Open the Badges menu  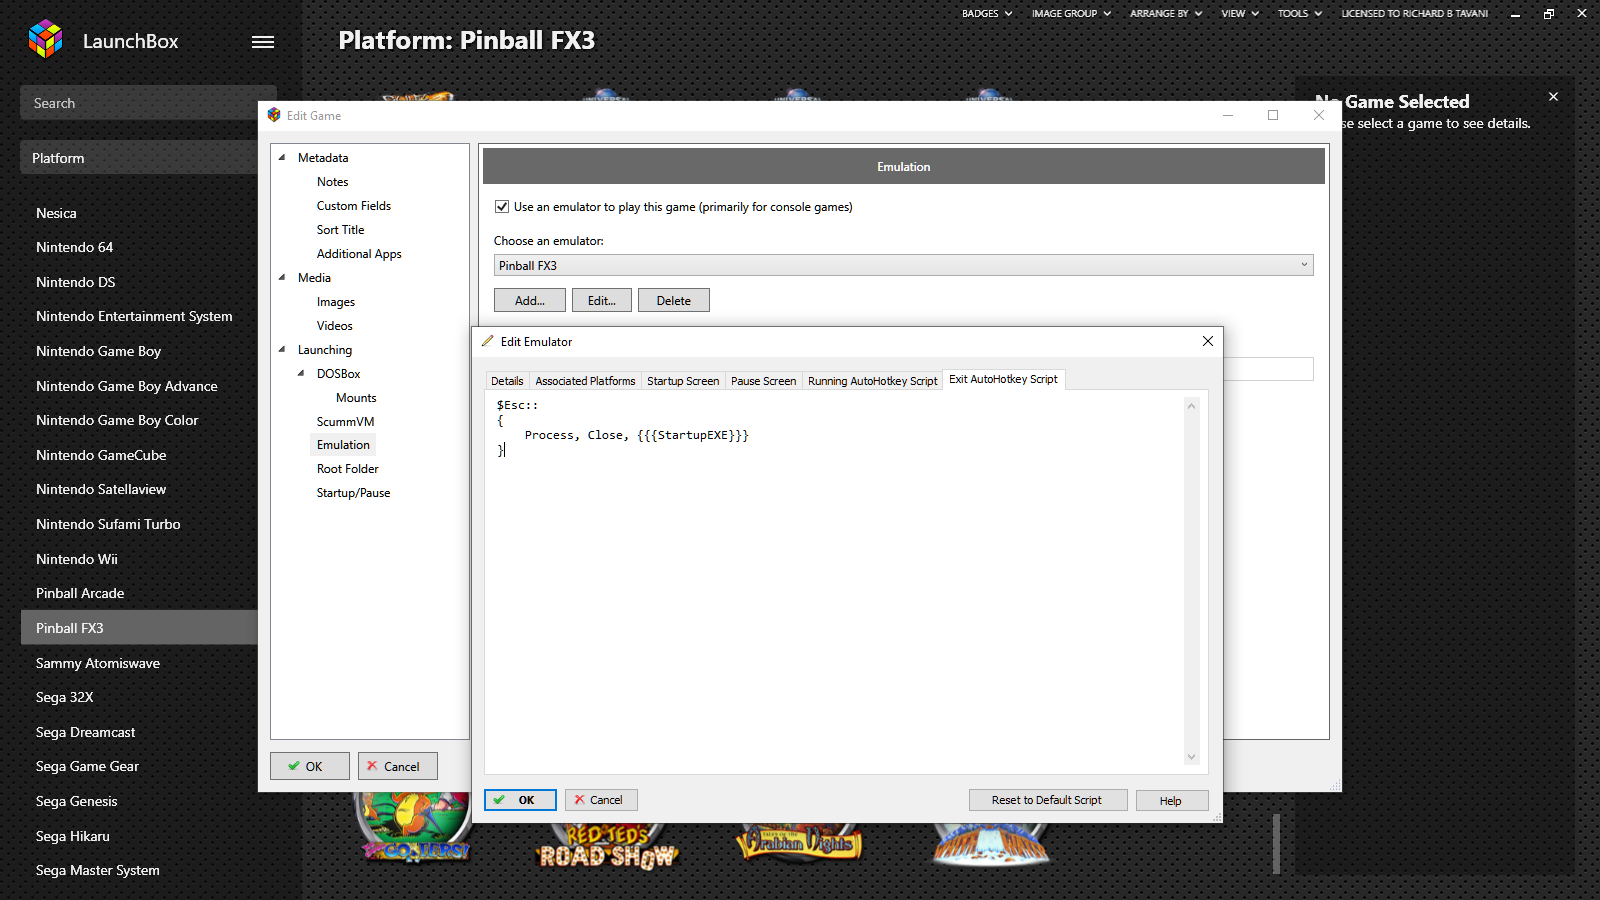986,14
